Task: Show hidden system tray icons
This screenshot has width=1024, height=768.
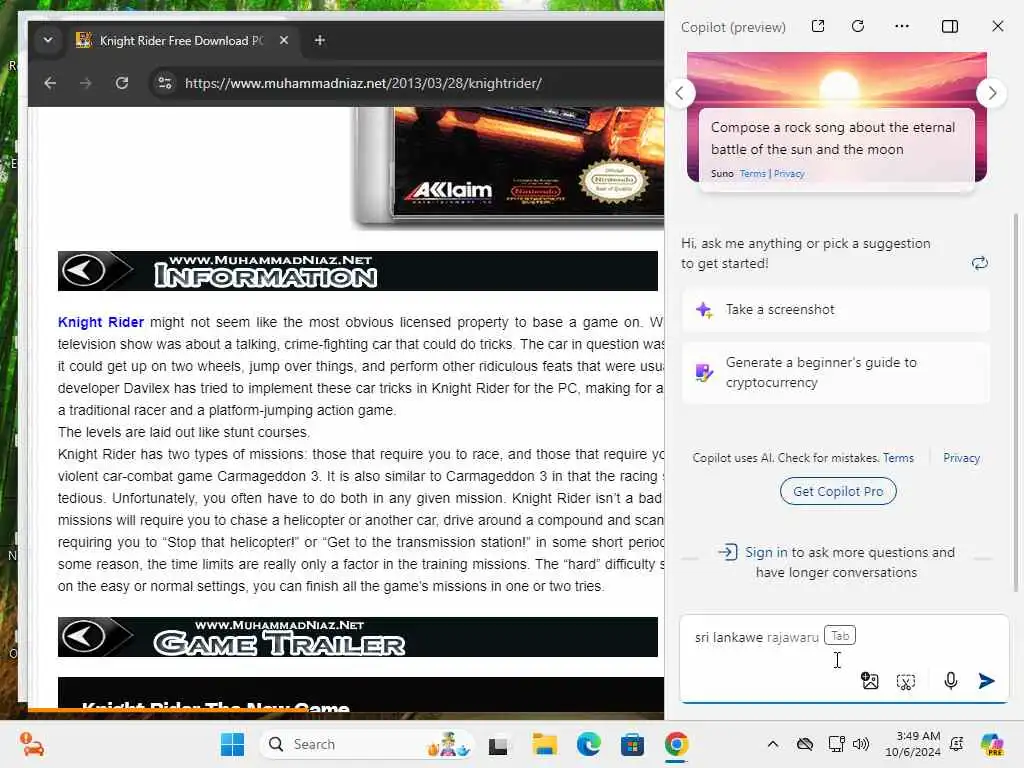Action: (x=773, y=744)
